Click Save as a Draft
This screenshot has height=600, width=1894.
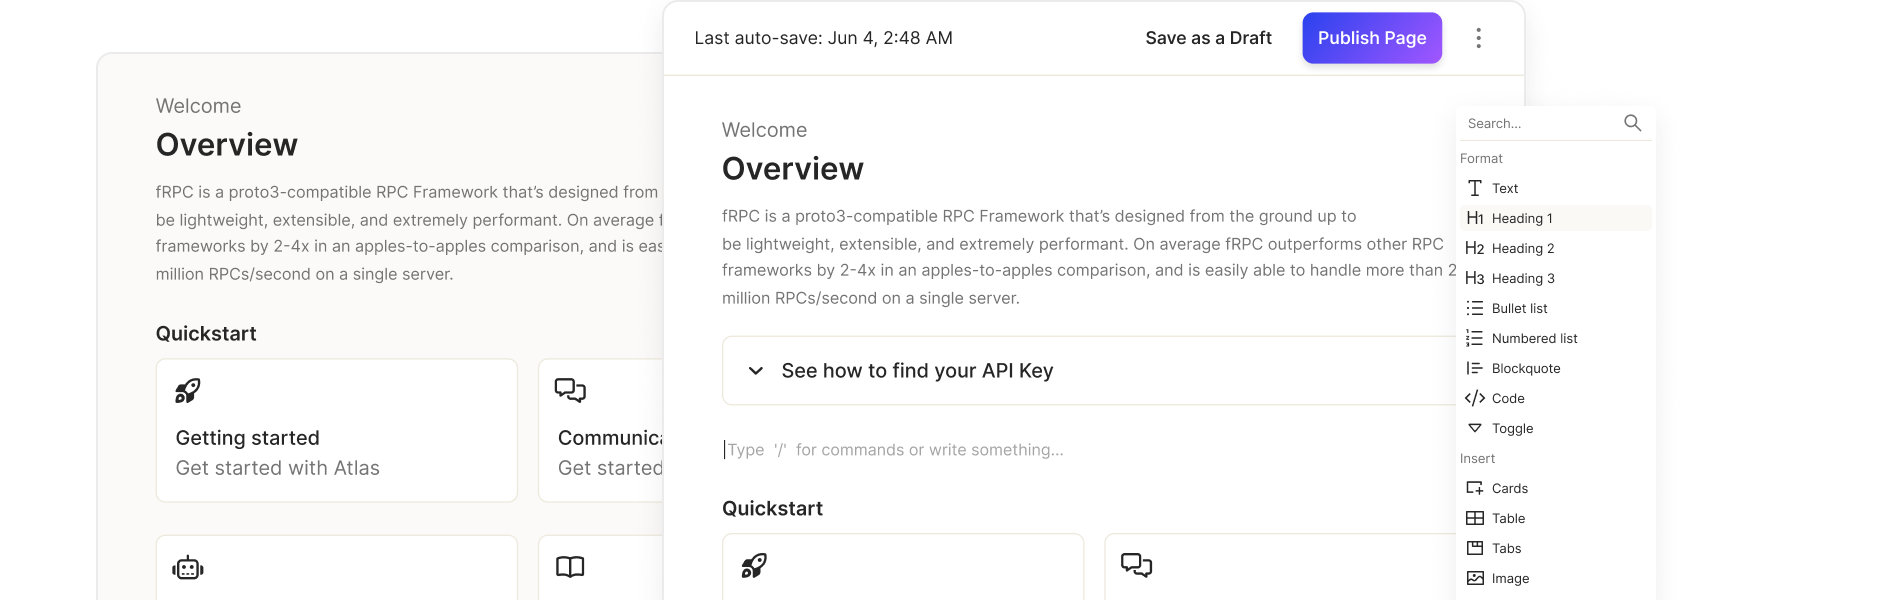1208,38
